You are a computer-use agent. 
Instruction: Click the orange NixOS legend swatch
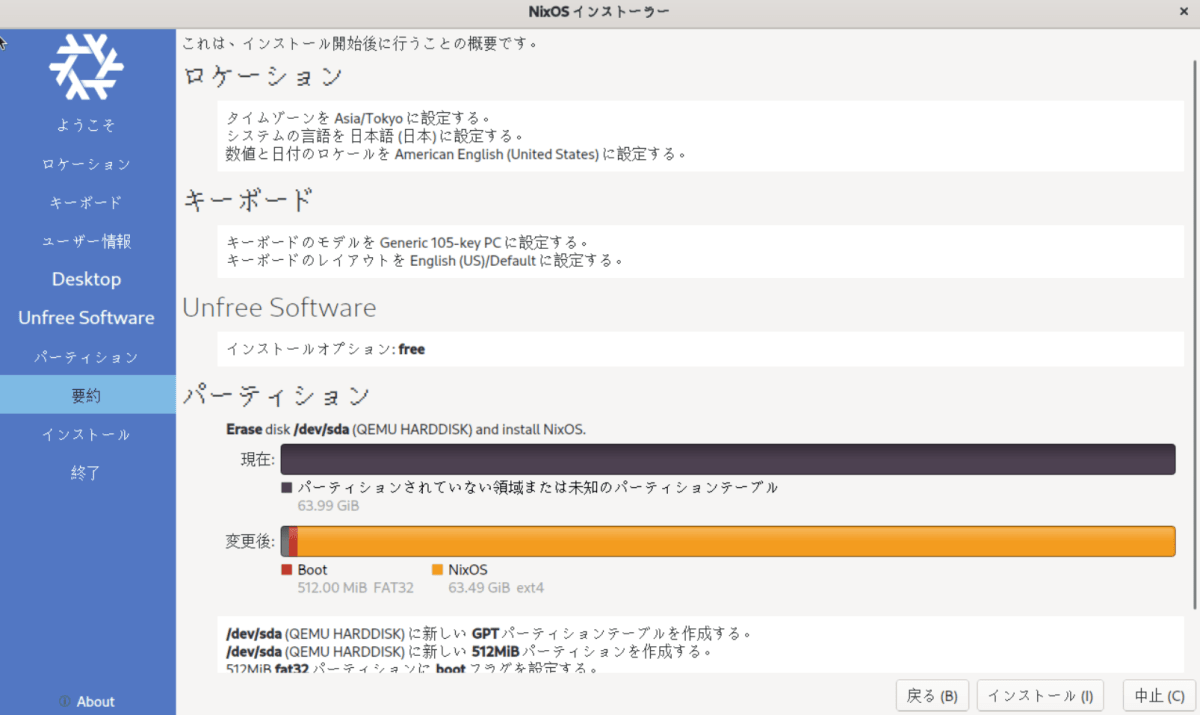click(437, 570)
